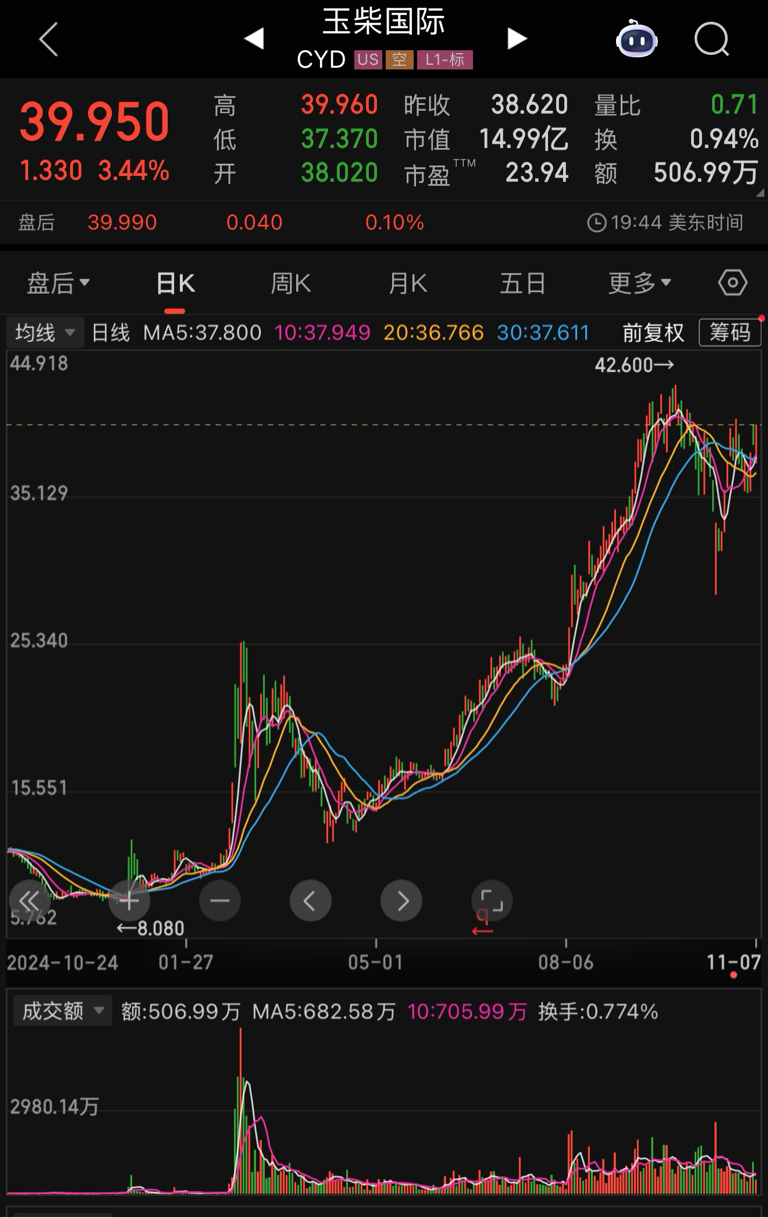Tap the MA10 value 10:37.949
Viewport: 768px width, 1218px height.
point(323,332)
